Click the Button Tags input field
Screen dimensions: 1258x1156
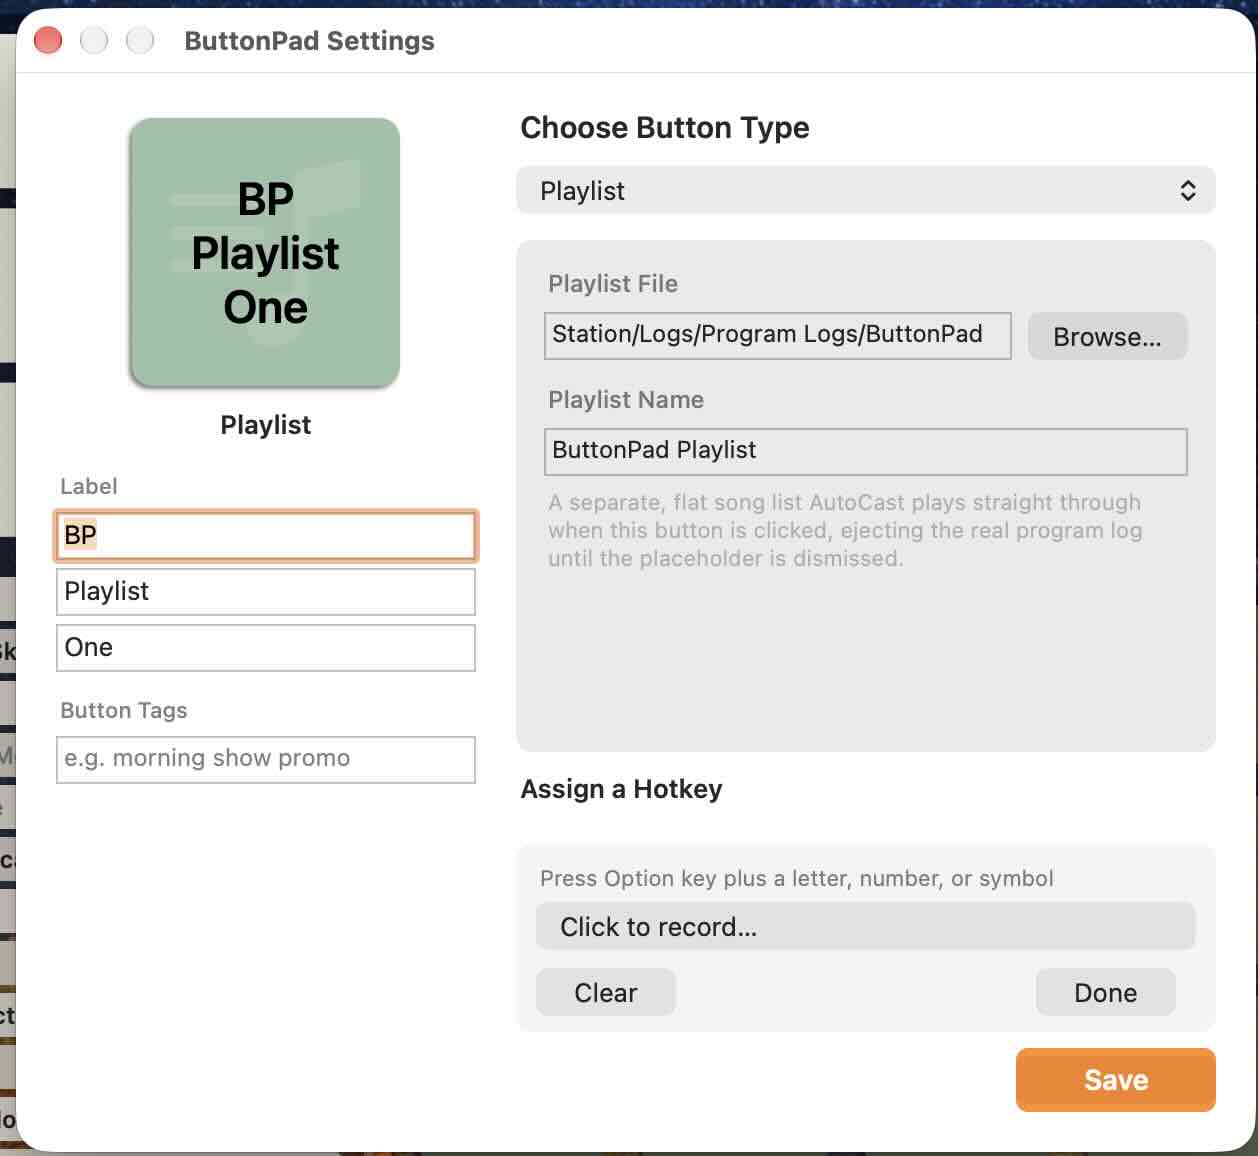tap(265, 759)
